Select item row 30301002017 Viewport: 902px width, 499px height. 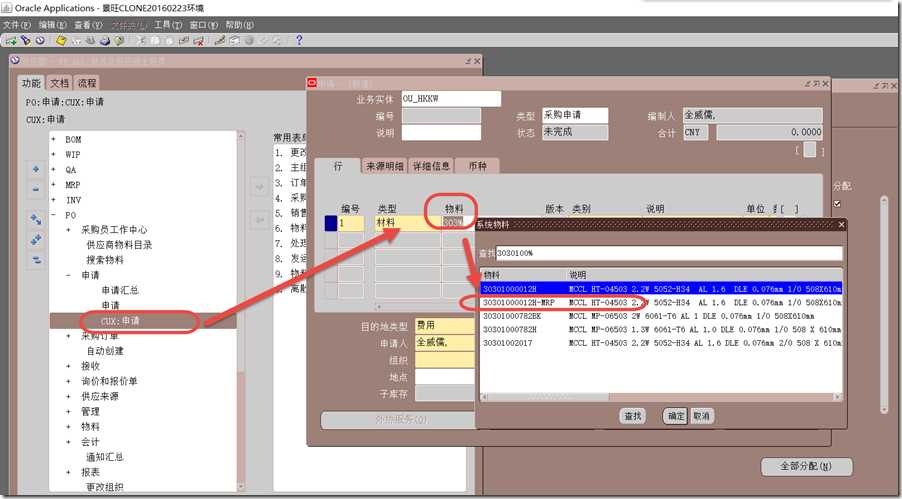tap(662, 343)
